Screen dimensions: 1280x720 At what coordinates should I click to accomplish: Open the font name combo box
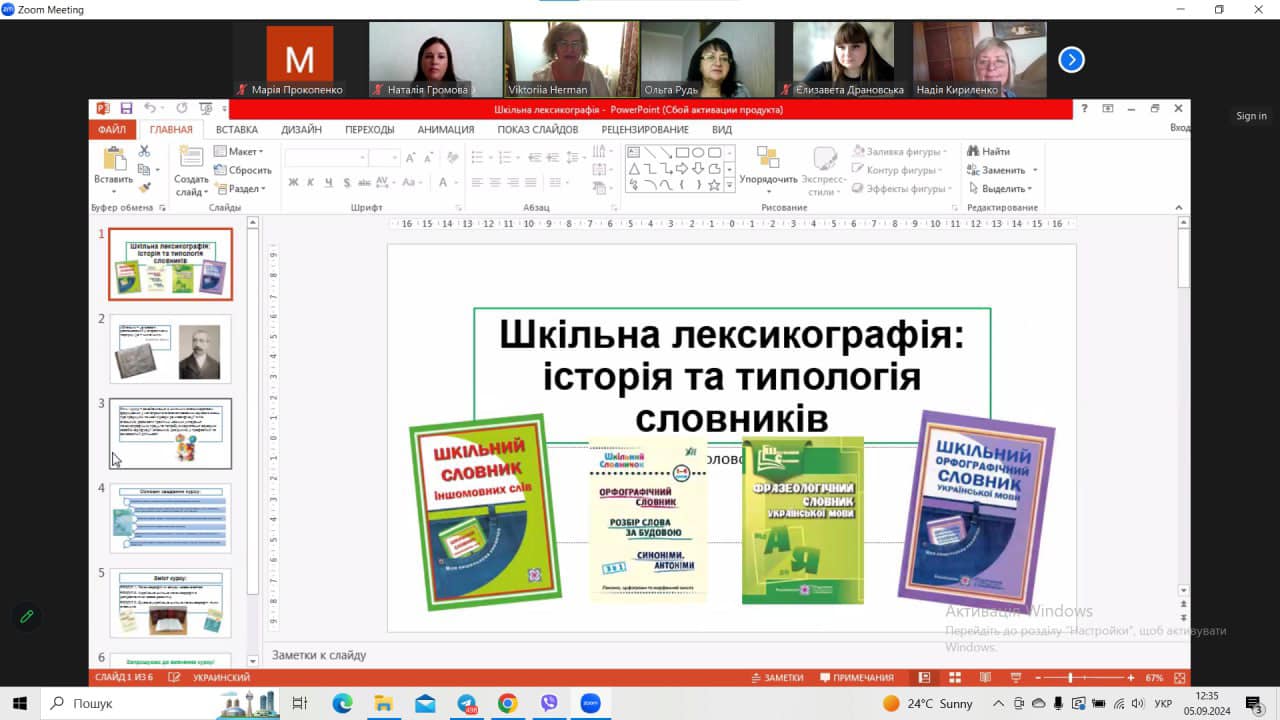tap(326, 157)
